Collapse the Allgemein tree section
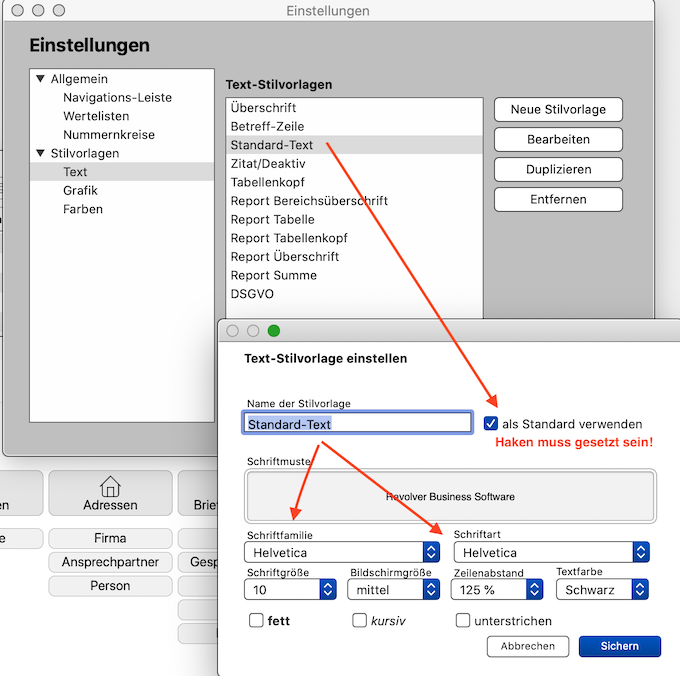The width and height of the screenshot is (680, 676). [40, 79]
